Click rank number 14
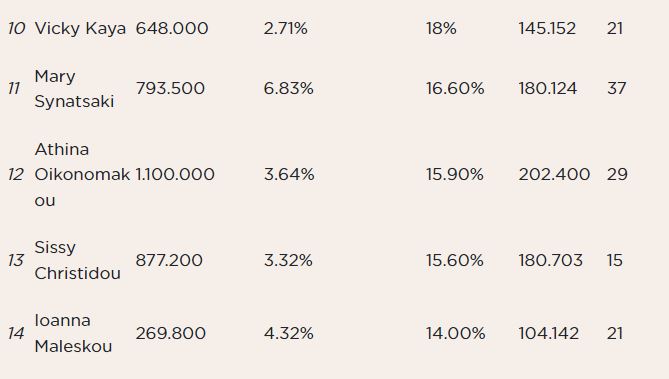Image resolution: width=669 pixels, height=379 pixels. pos(16,333)
